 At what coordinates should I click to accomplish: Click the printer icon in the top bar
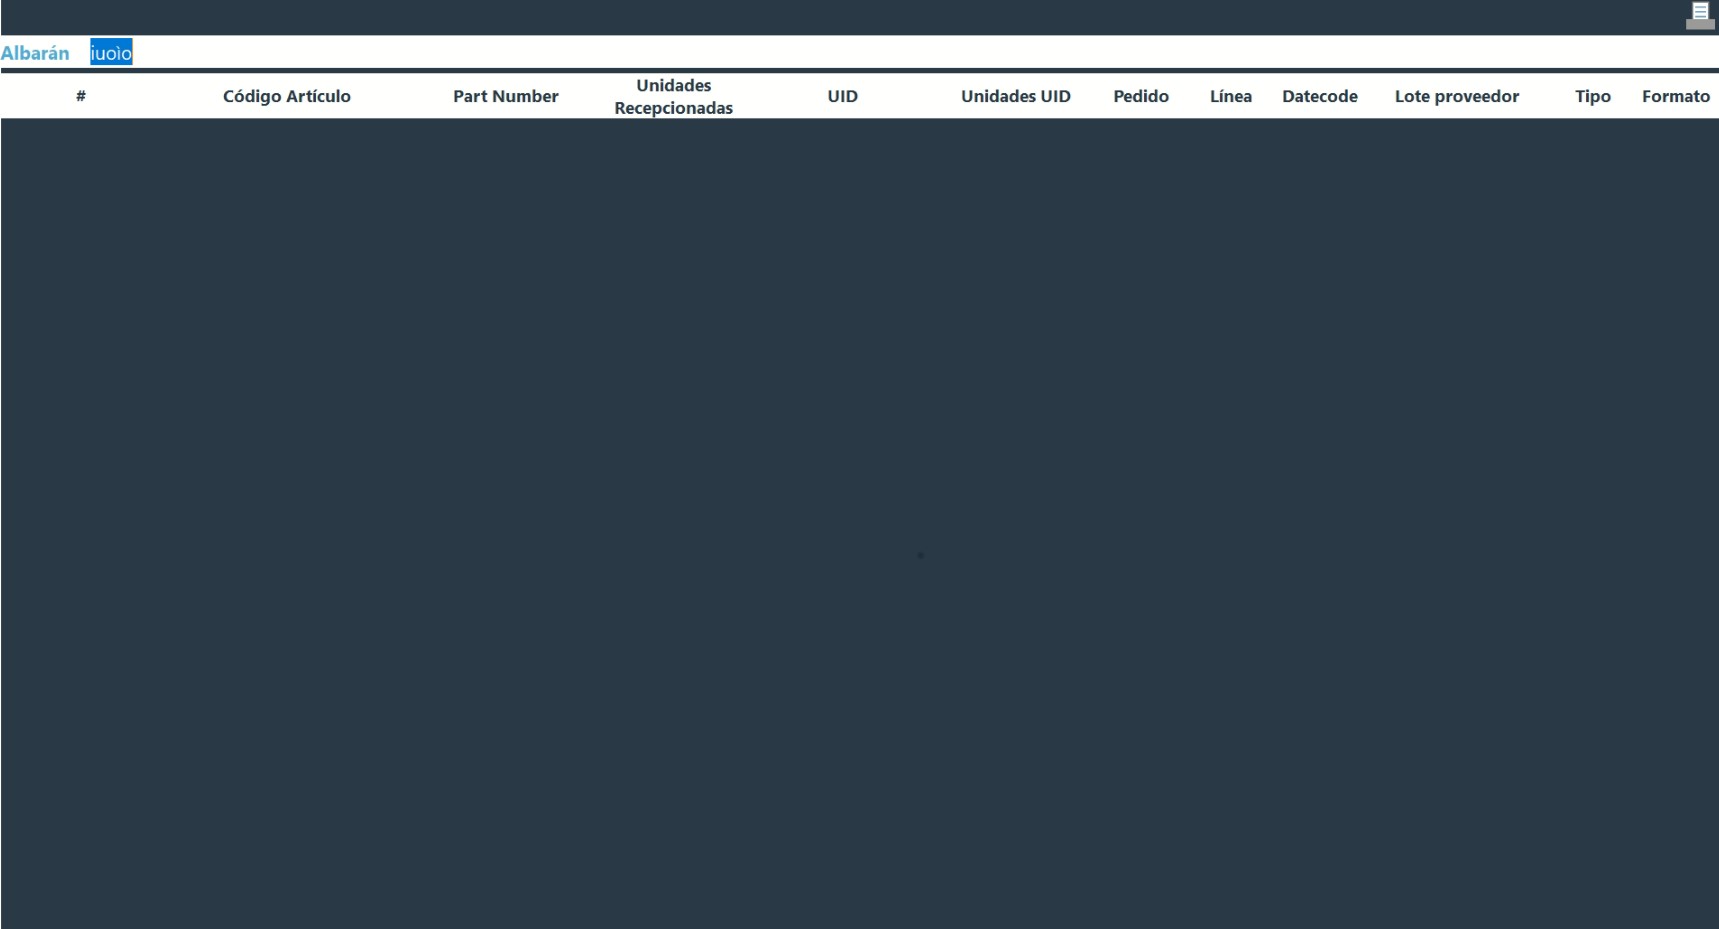1699,16
